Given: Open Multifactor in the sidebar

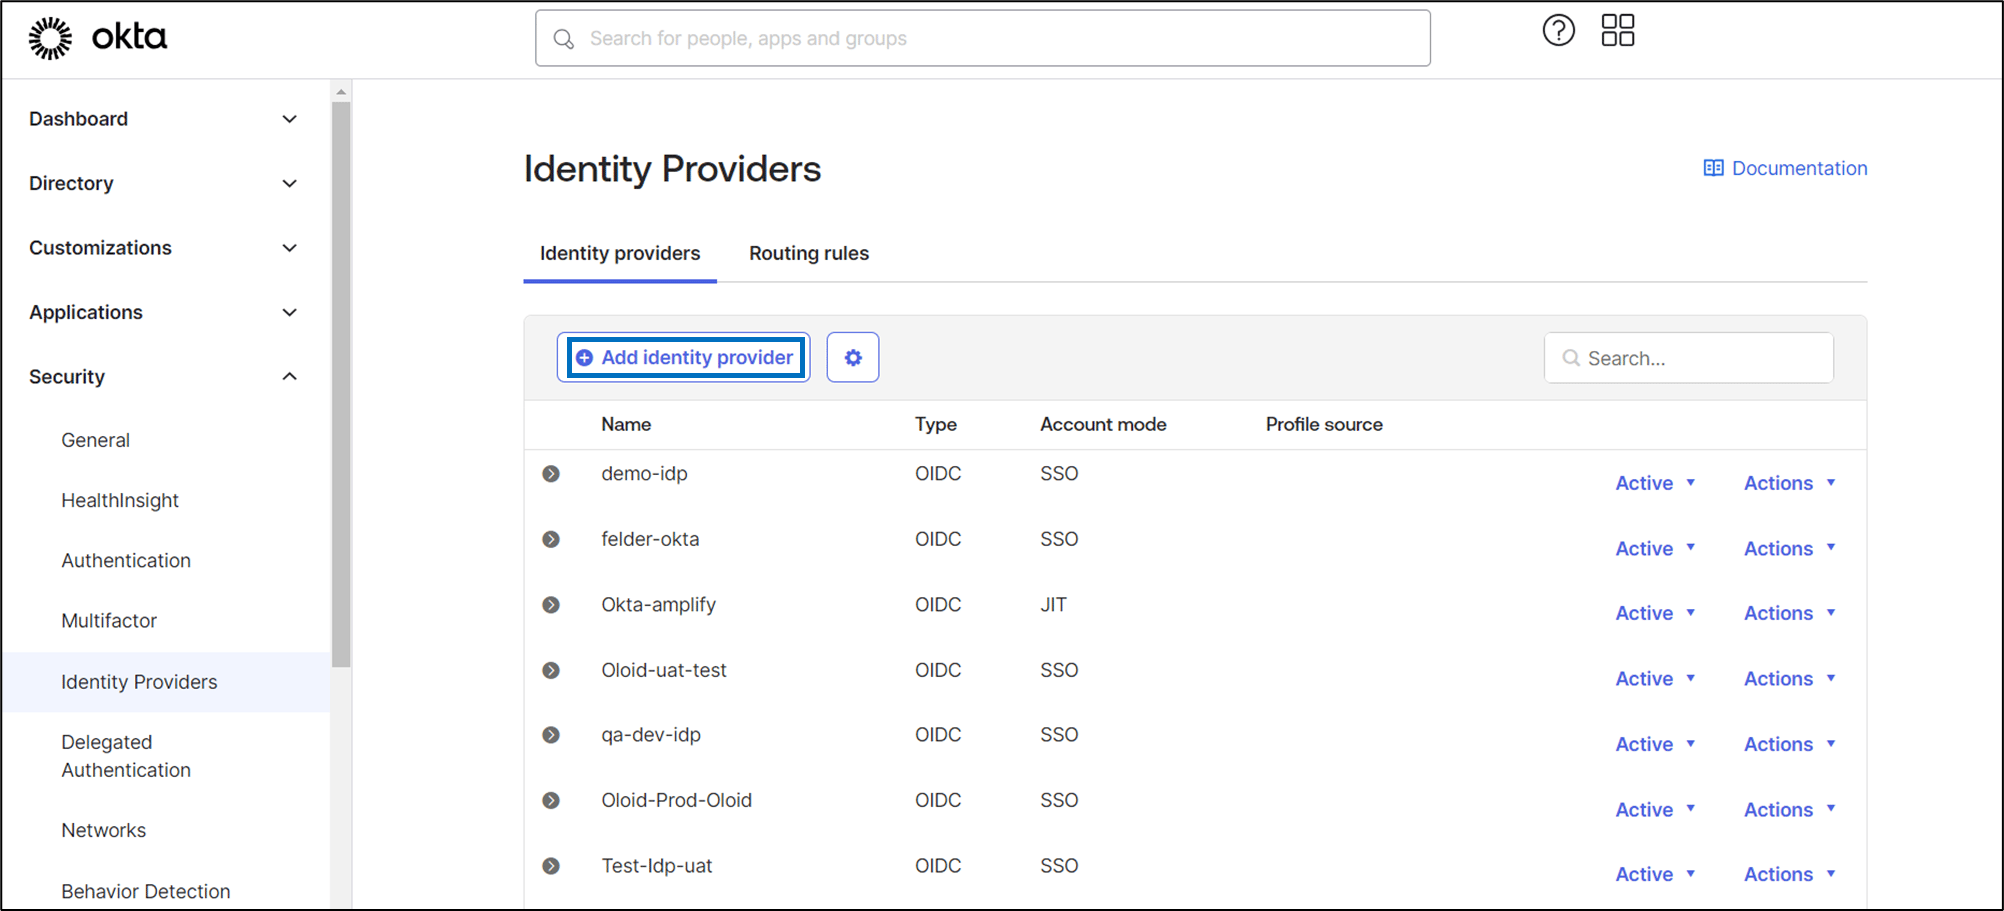Looking at the screenshot, I should pyautogui.click(x=109, y=620).
